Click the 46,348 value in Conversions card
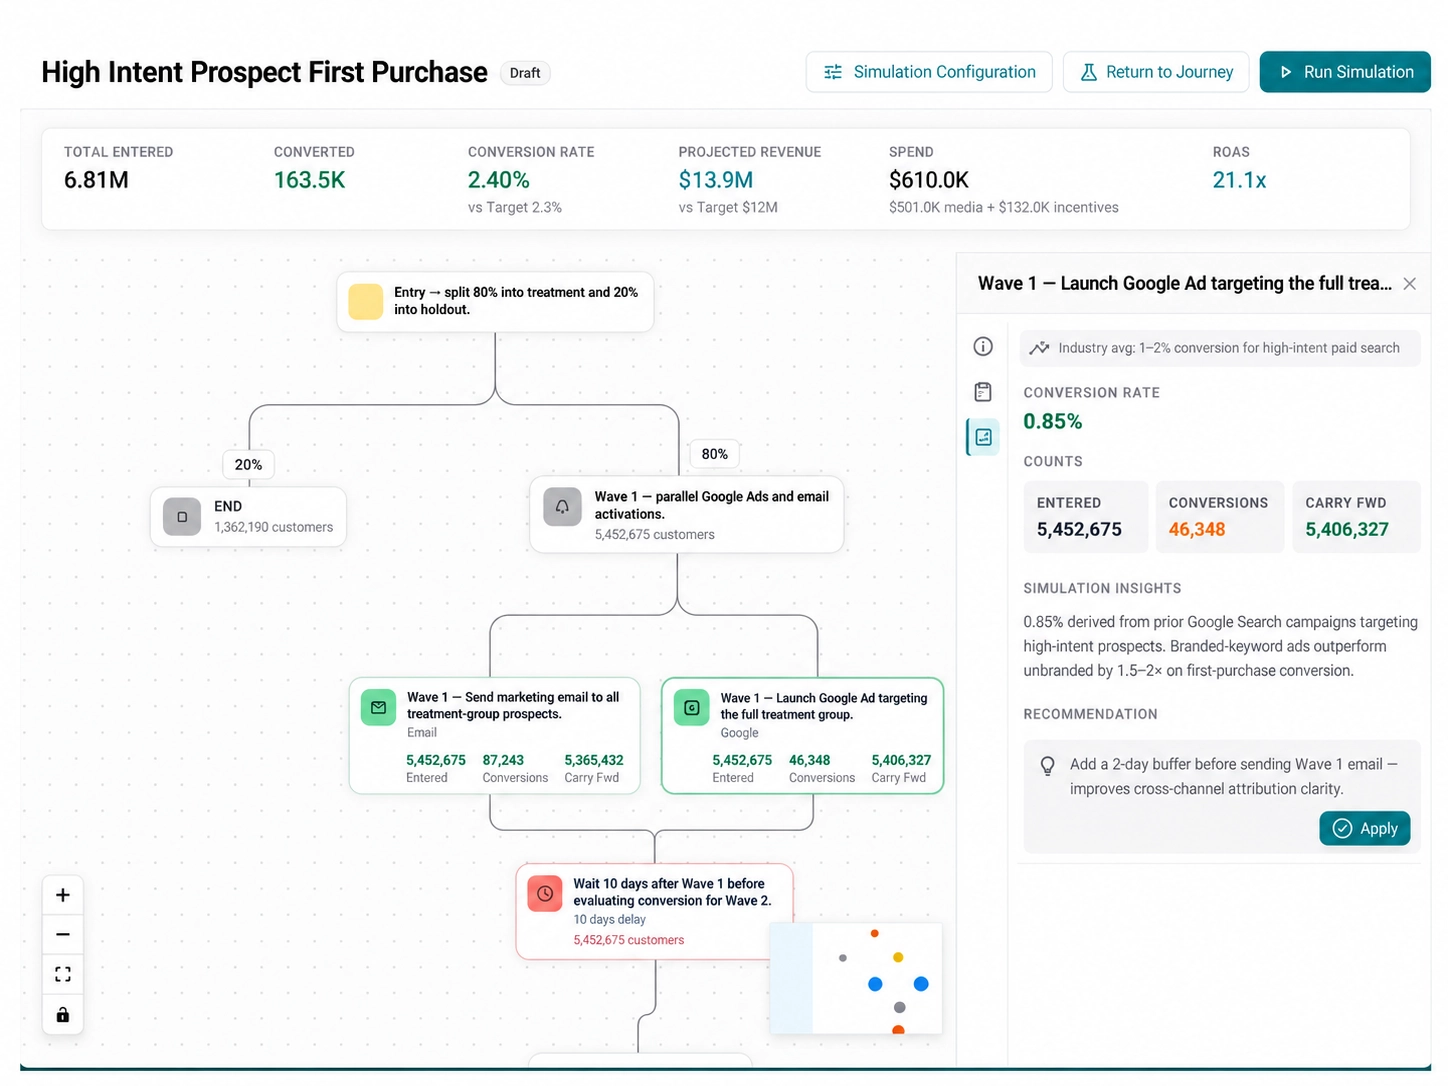This screenshot has width=1448, height=1086. pyautogui.click(x=1197, y=529)
